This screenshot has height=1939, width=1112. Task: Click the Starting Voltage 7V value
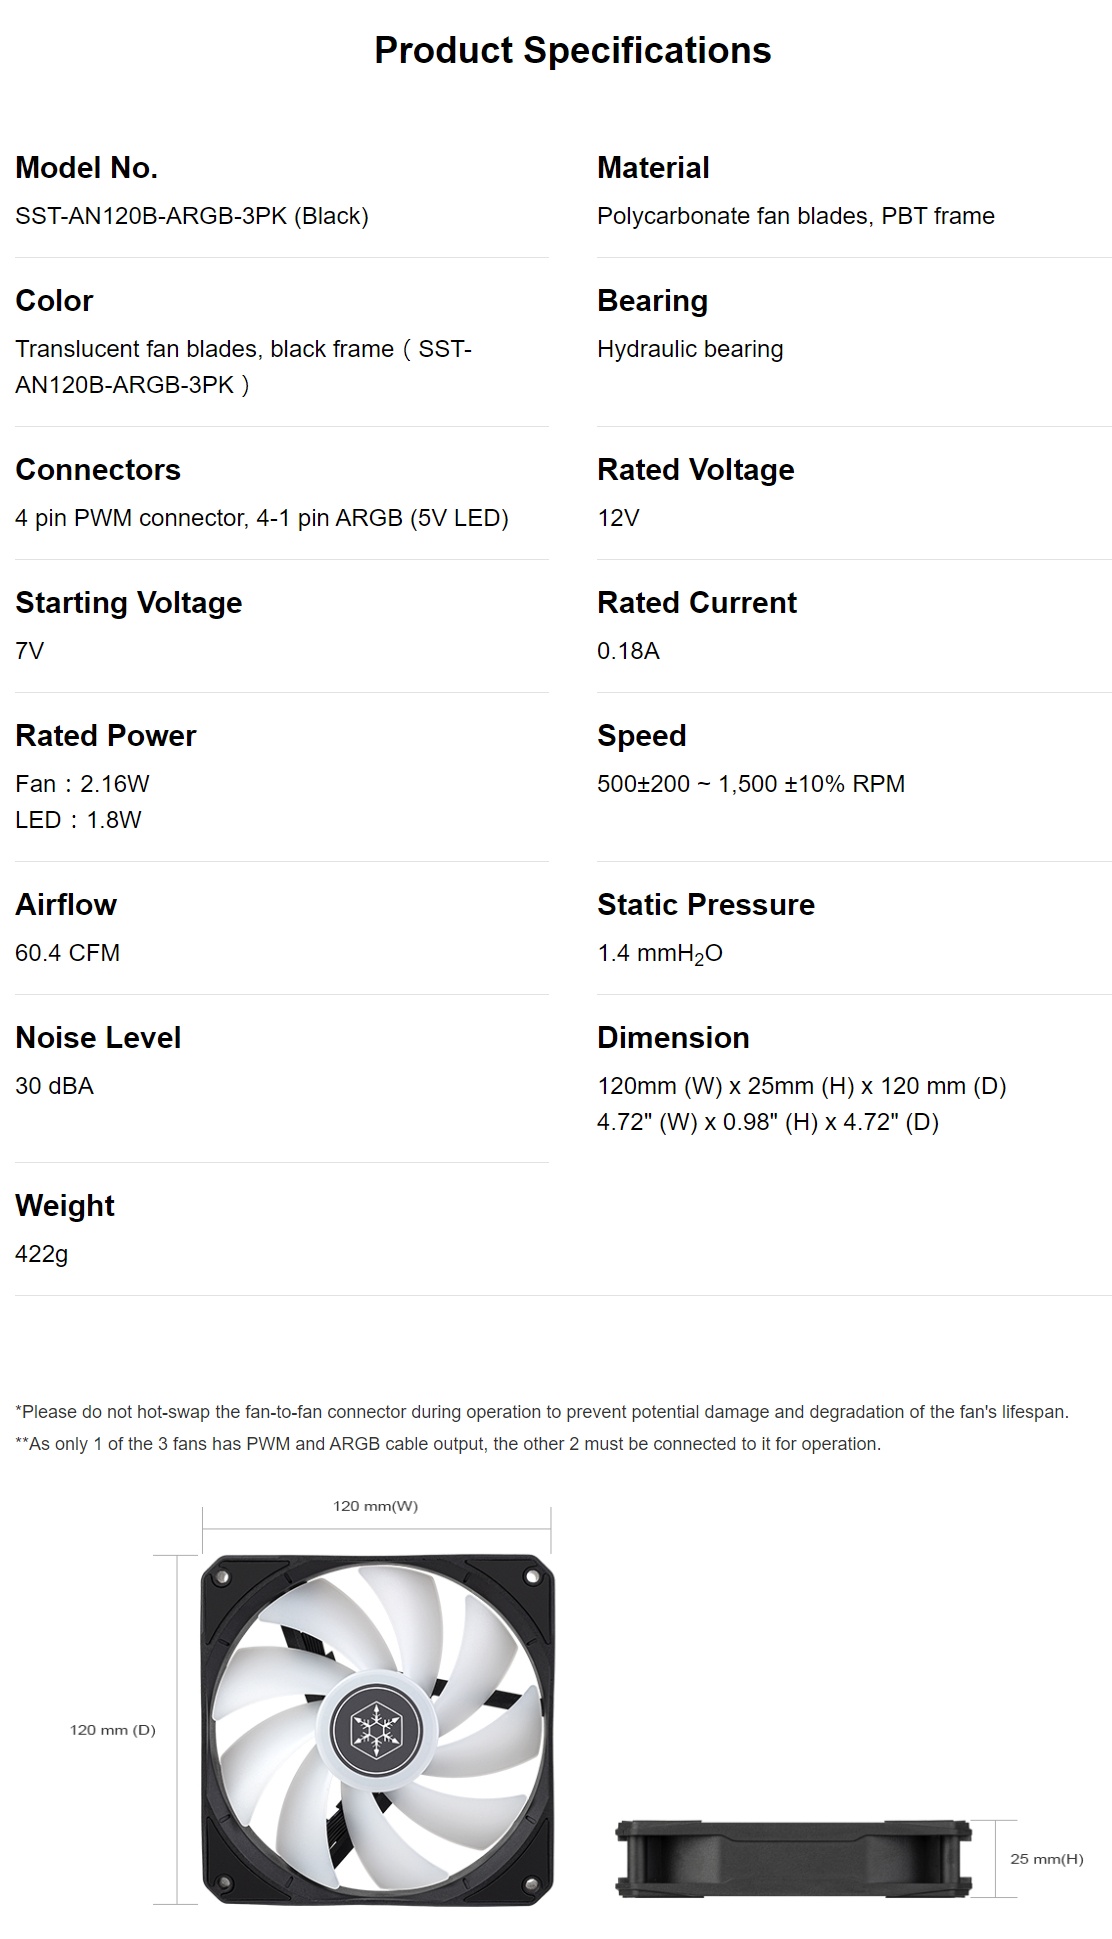coord(30,651)
